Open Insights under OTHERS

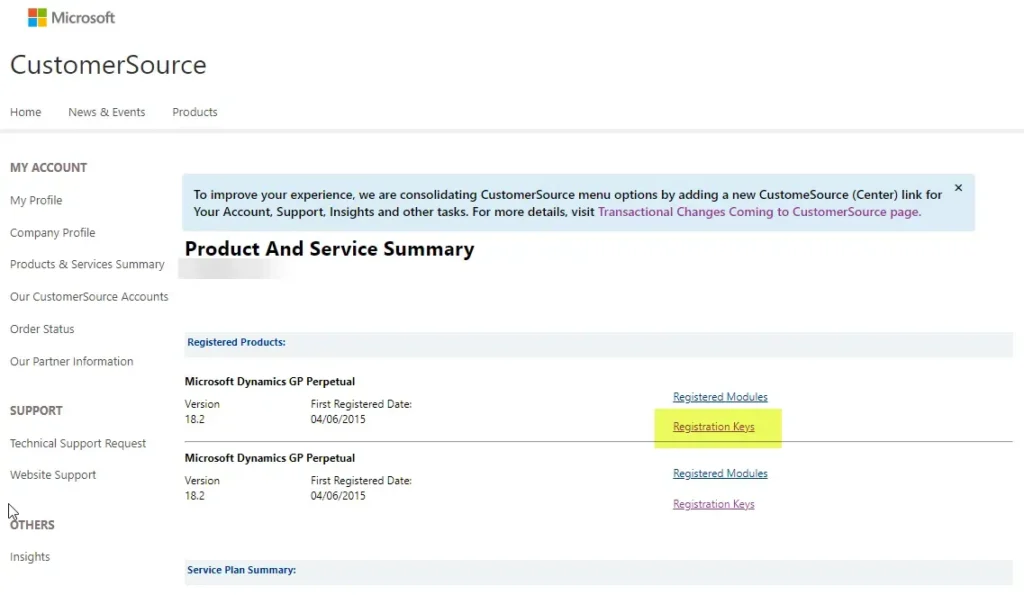(29, 556)
